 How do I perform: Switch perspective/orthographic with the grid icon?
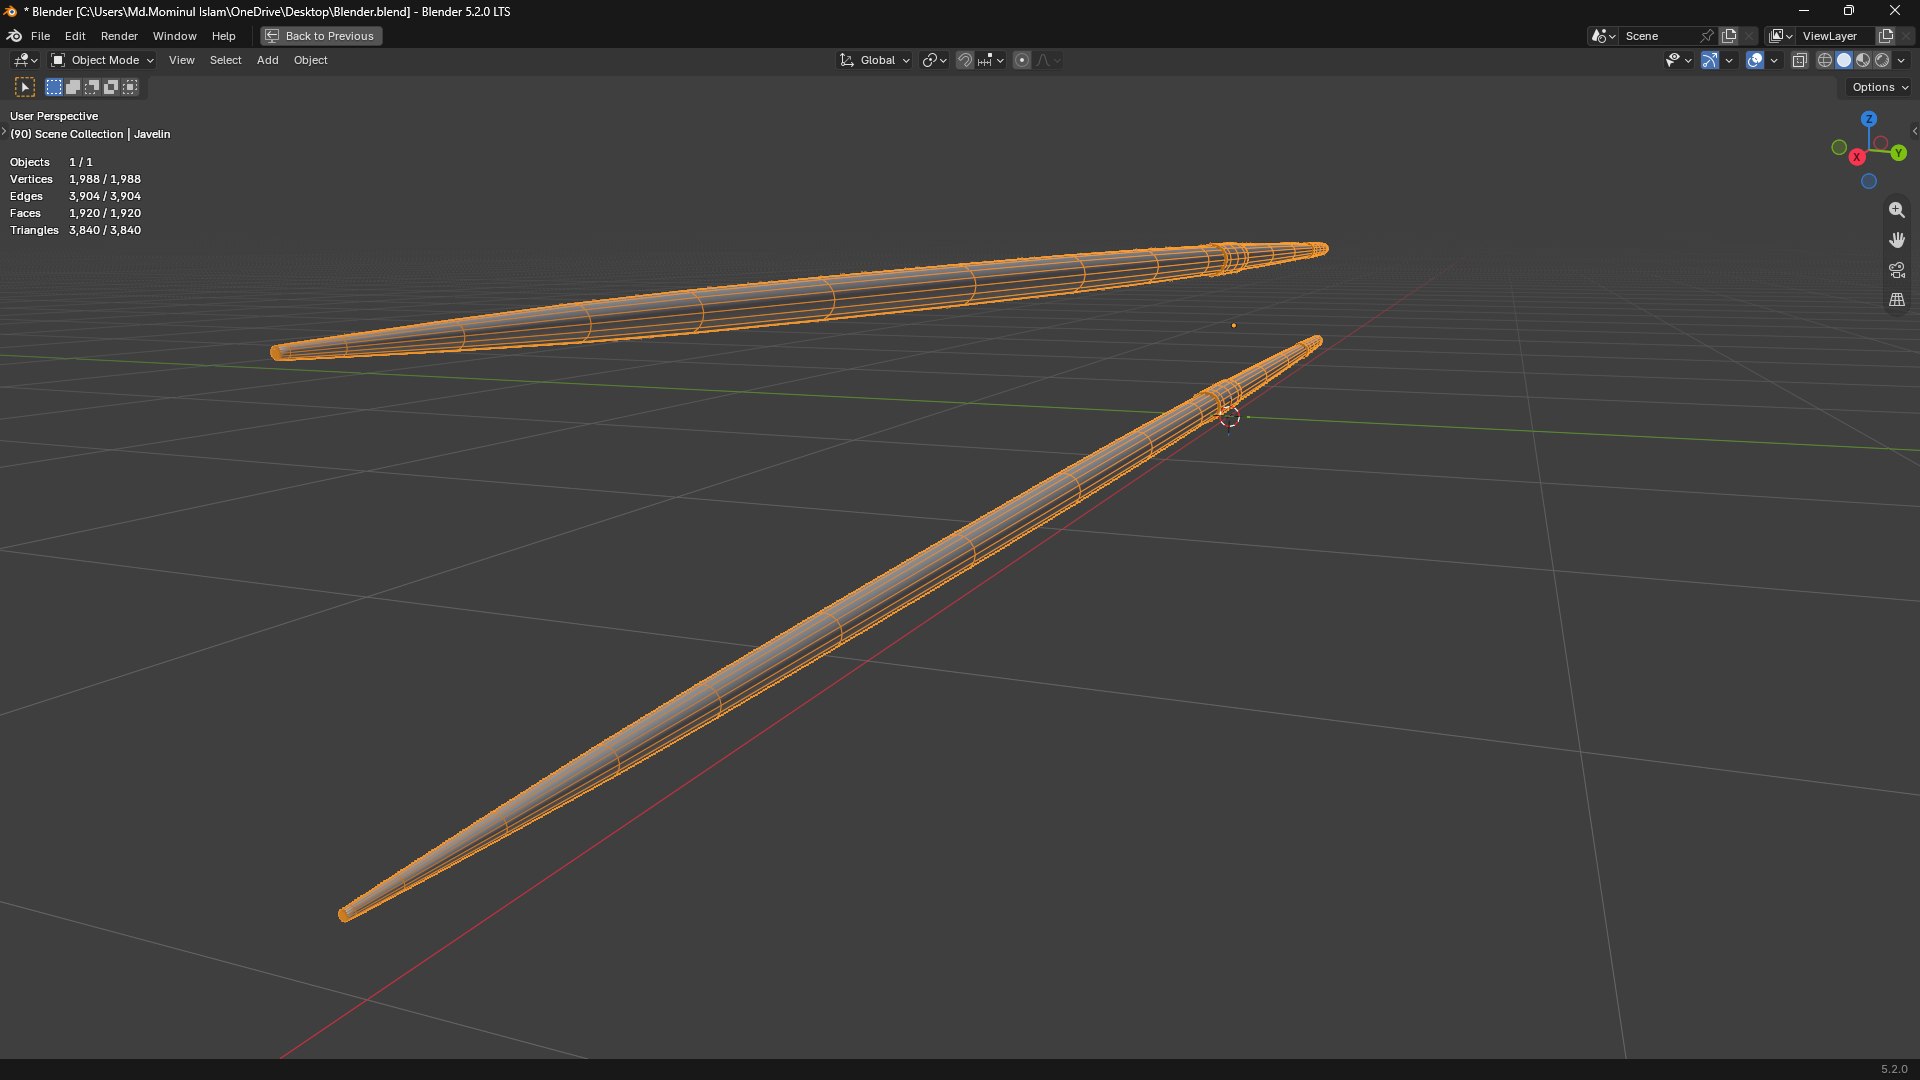[1896, 300]
